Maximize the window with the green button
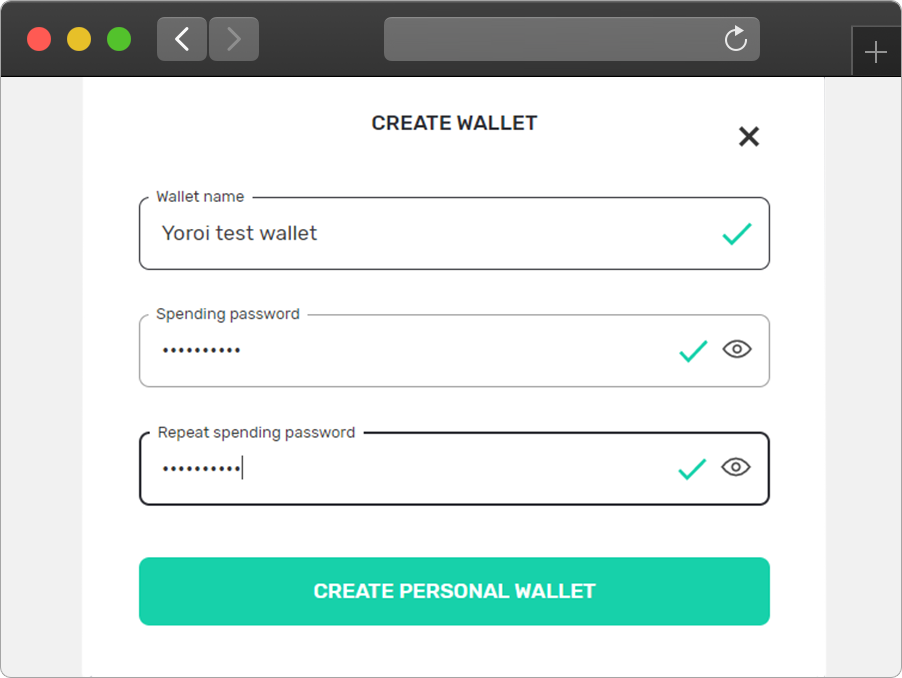This screenshot has height=678, width=902. (119, 39)
